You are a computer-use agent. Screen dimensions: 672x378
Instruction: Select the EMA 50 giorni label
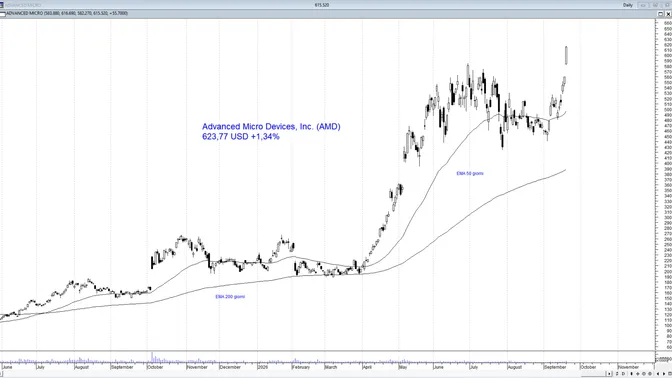[x=470, y=174]
